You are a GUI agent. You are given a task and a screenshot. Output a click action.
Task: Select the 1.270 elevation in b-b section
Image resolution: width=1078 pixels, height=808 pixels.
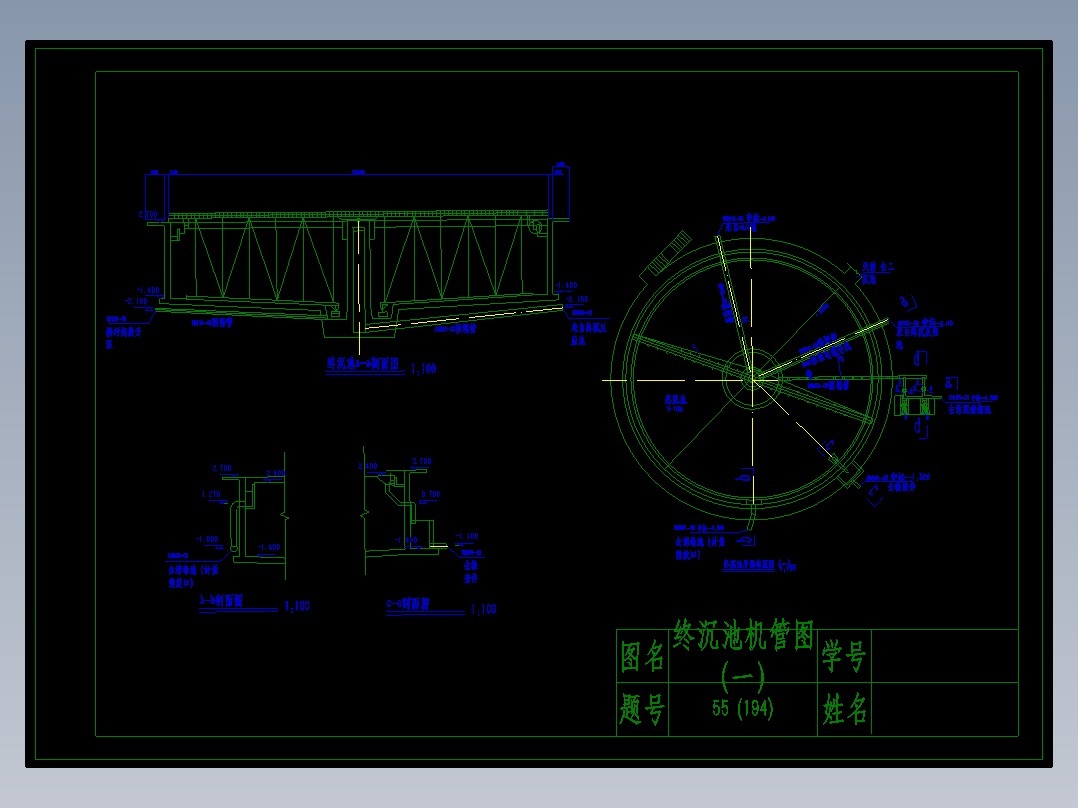coord(211,494)
